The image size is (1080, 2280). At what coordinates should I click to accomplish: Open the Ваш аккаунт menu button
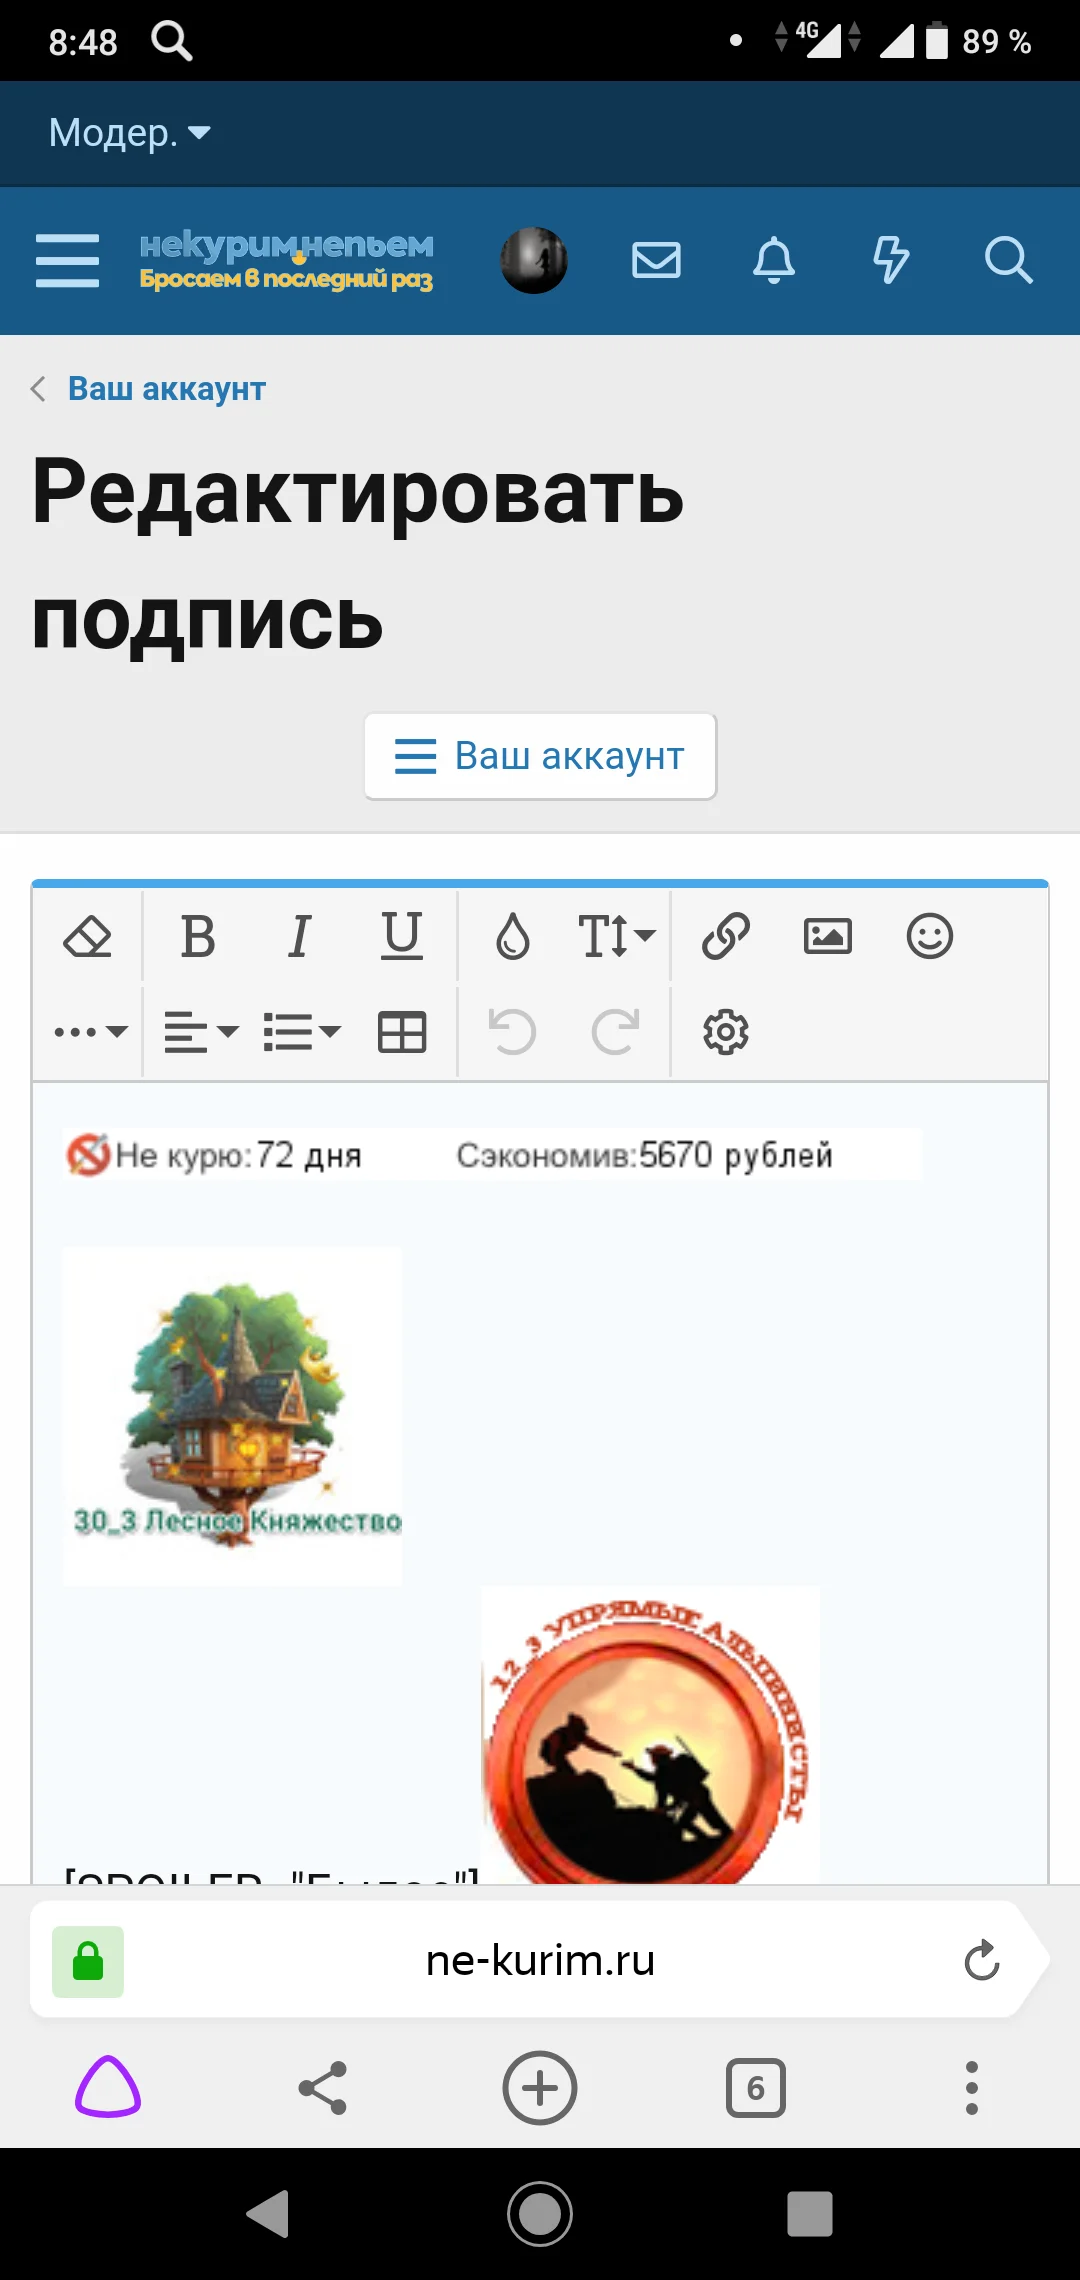pyautogui.click(x=540, y=756)
